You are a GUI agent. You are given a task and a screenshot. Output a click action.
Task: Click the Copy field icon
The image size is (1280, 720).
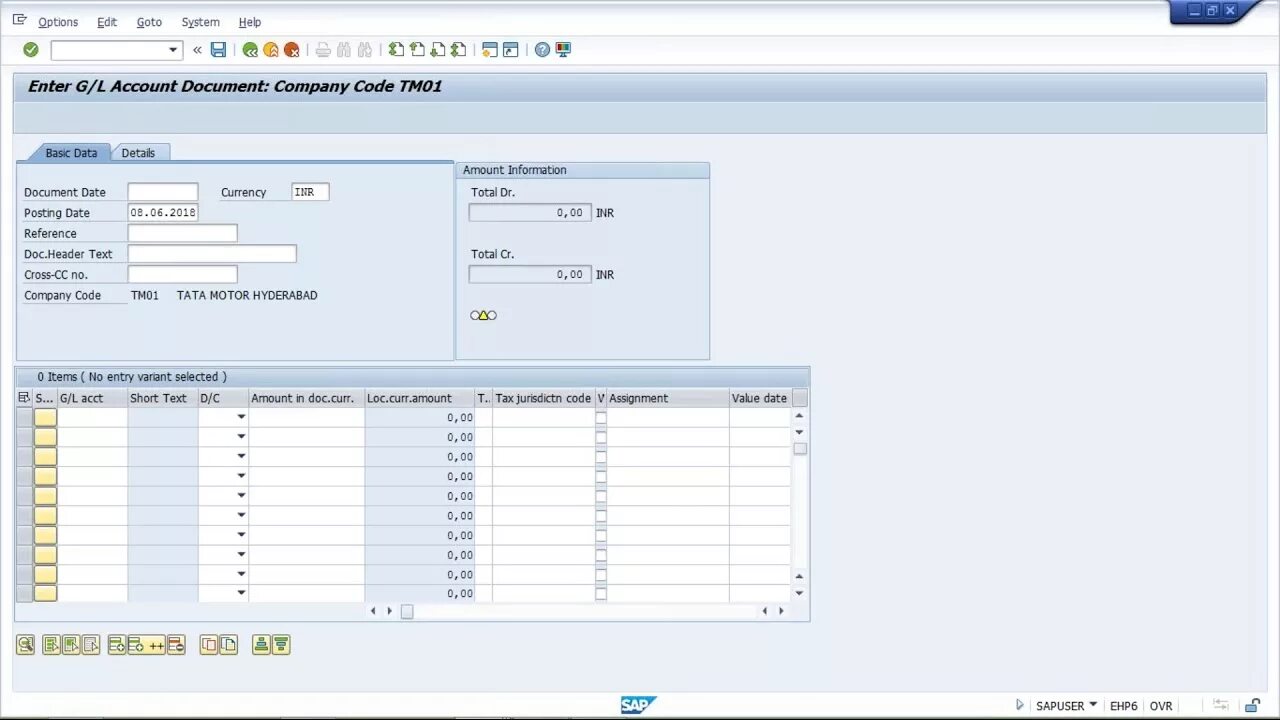point(228,645)
